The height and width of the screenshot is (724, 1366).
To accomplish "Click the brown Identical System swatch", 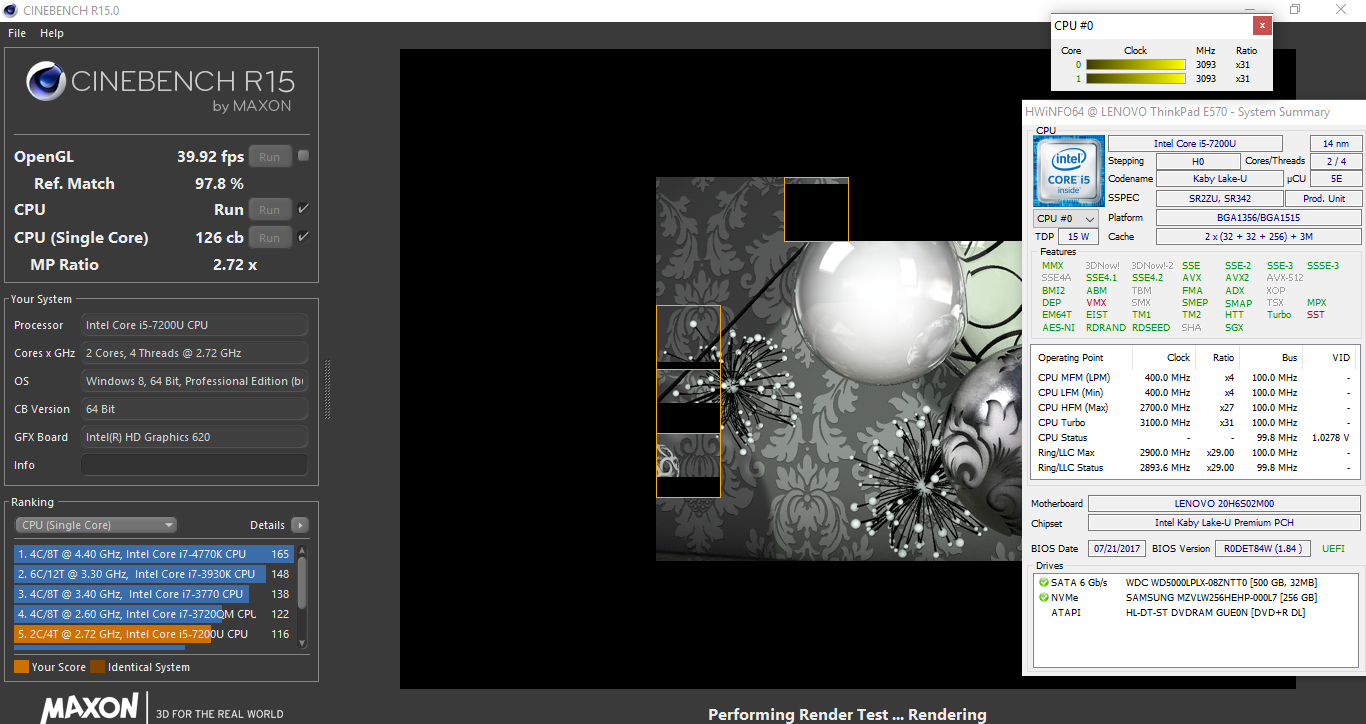I will (97, 667).
